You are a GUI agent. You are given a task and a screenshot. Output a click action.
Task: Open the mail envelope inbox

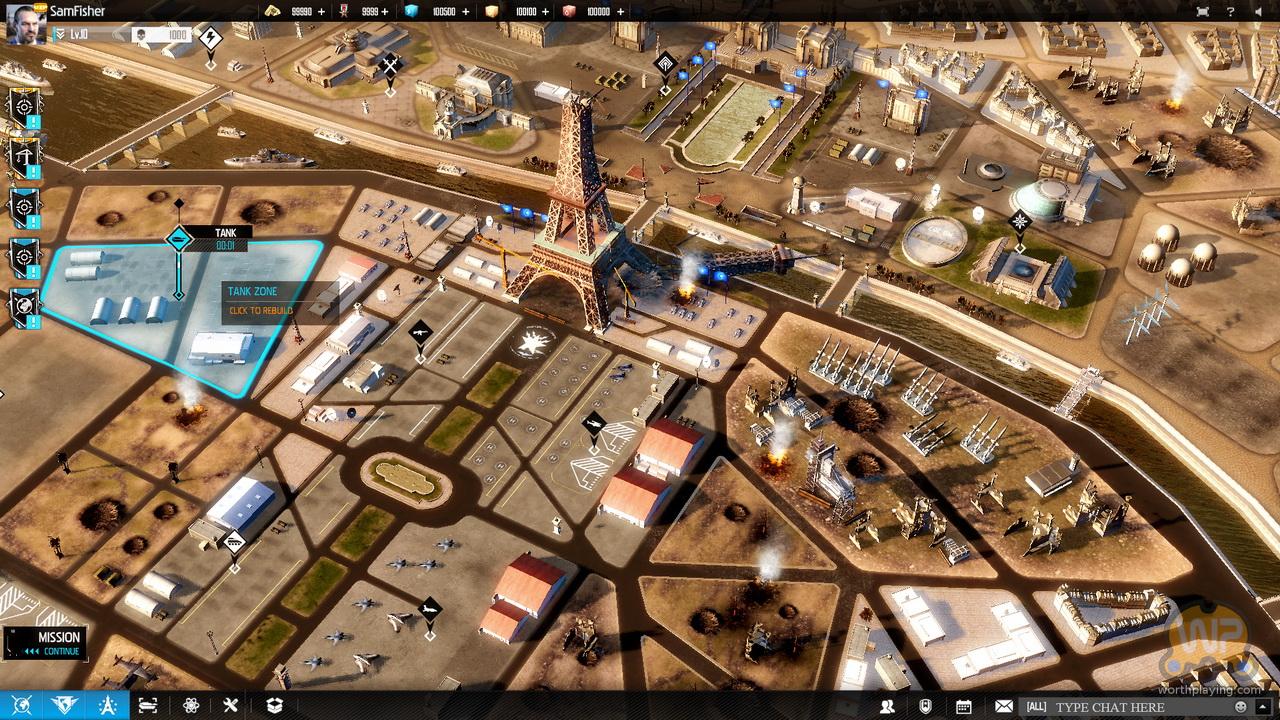click(1003, 706)
